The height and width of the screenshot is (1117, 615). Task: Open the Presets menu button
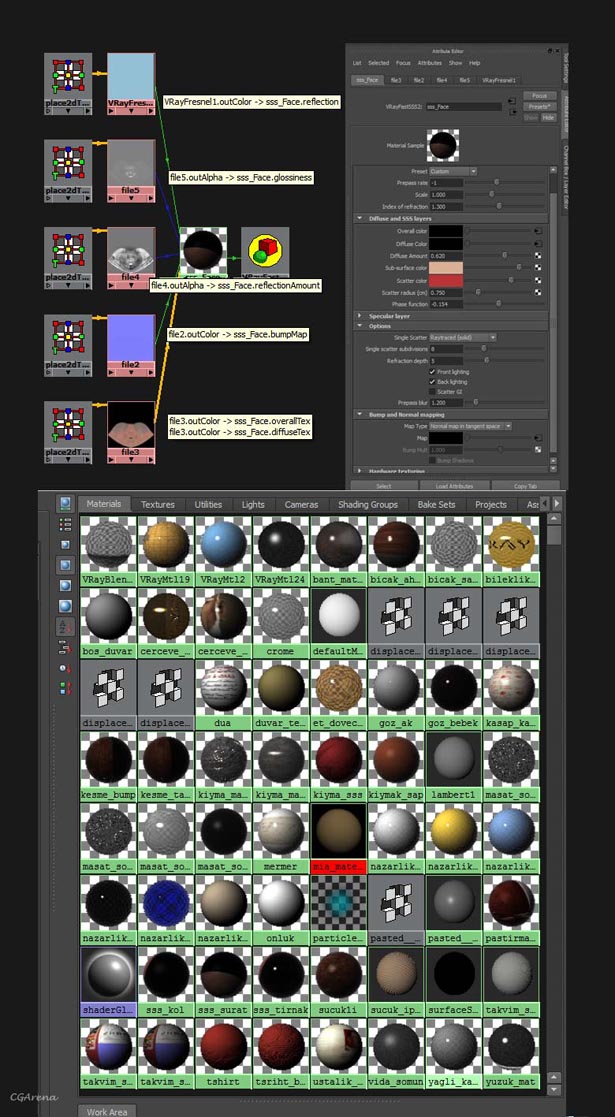(539, 106)
